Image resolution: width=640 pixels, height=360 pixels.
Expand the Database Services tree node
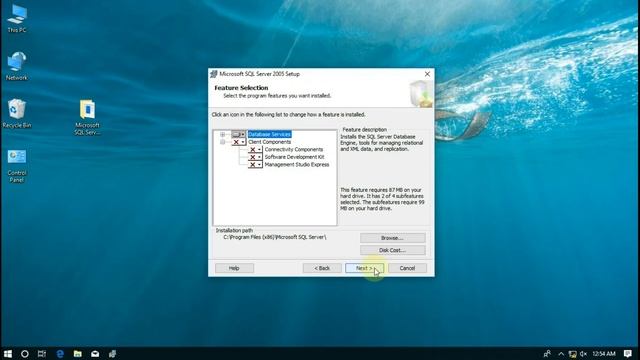coord(222,134)
